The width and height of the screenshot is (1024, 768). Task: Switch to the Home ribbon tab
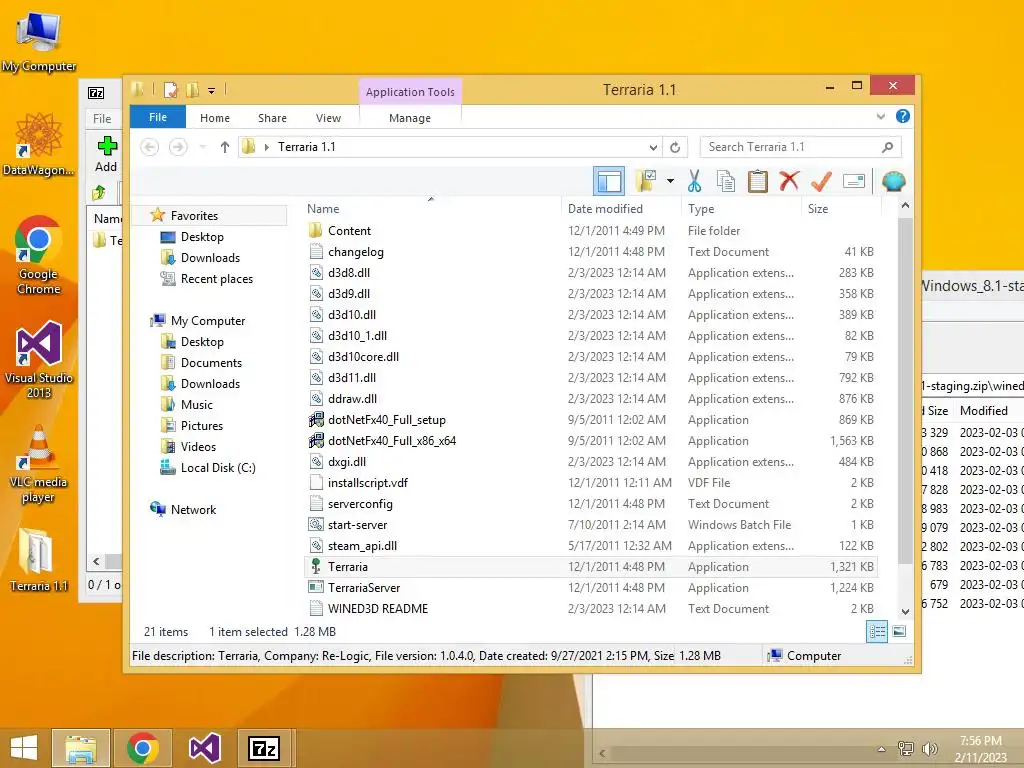pyautogui.click(x=215, y=118)
